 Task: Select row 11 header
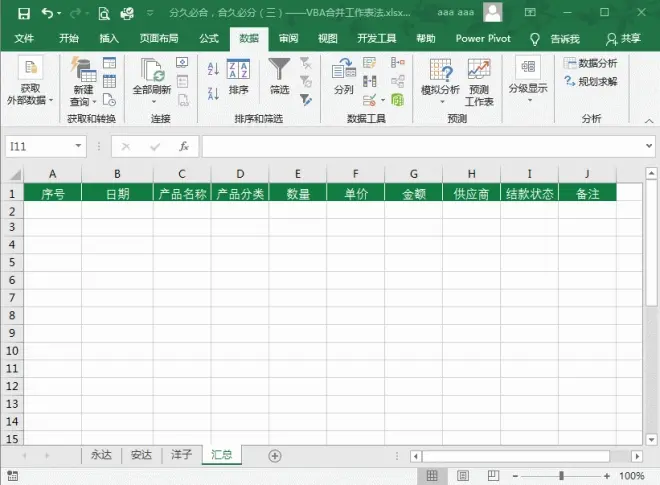point(12,369)
